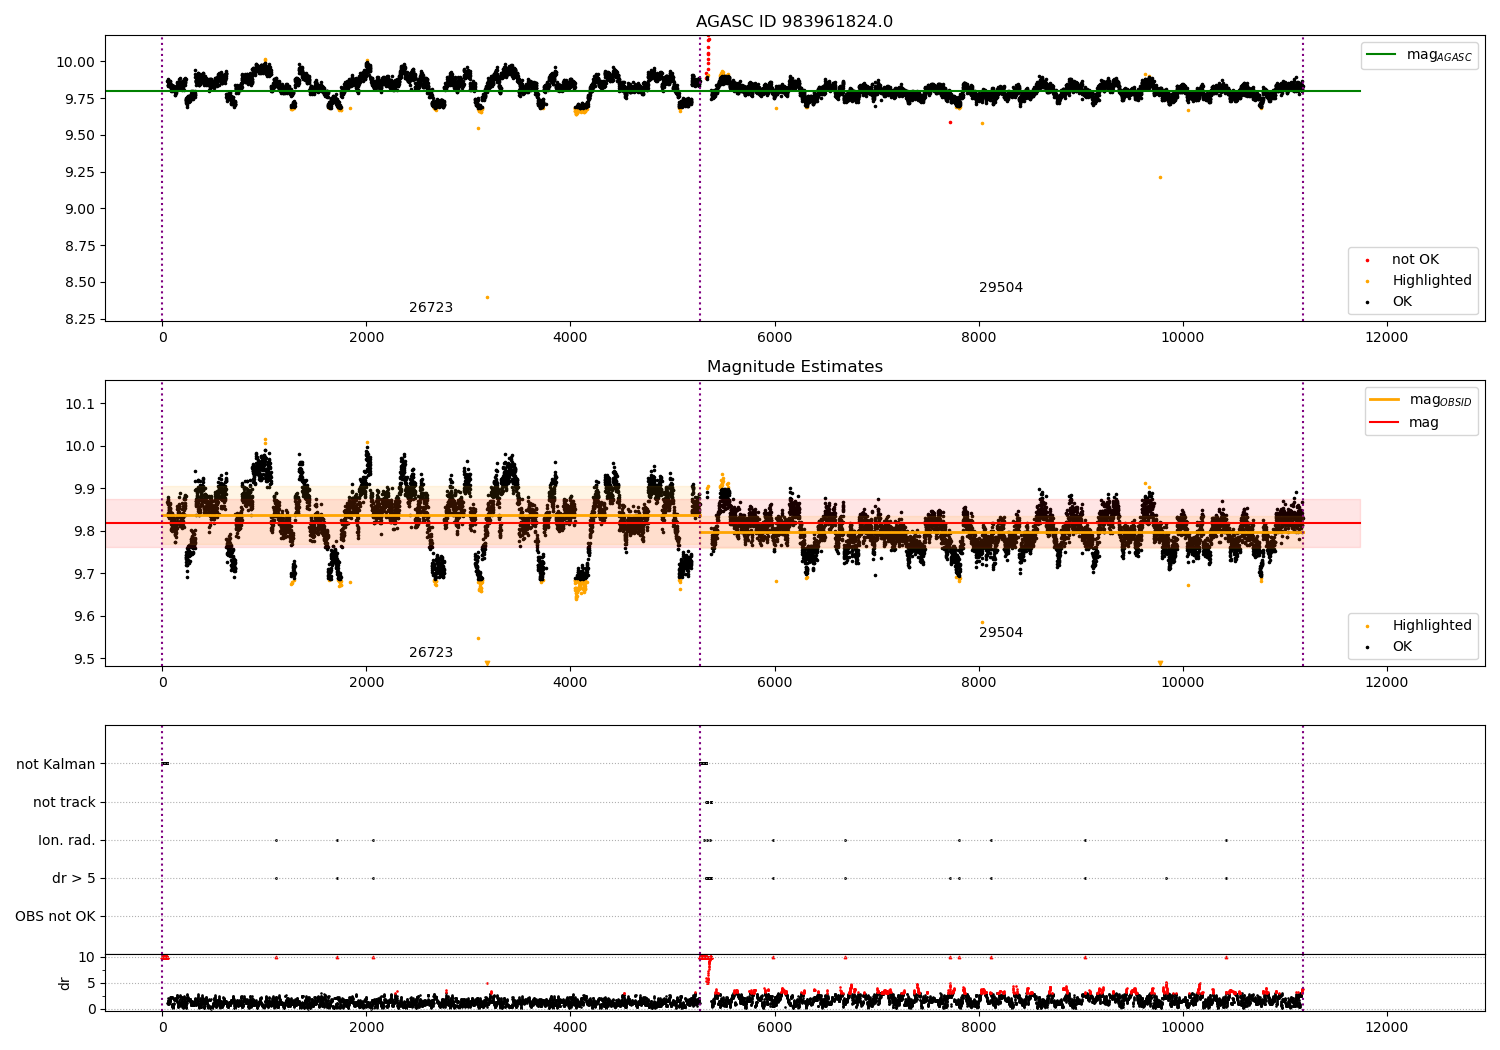Click the '8.25' y-tick of the top plot
The width and height of the screenshot is (1500, 1050).
click(79, 319)
